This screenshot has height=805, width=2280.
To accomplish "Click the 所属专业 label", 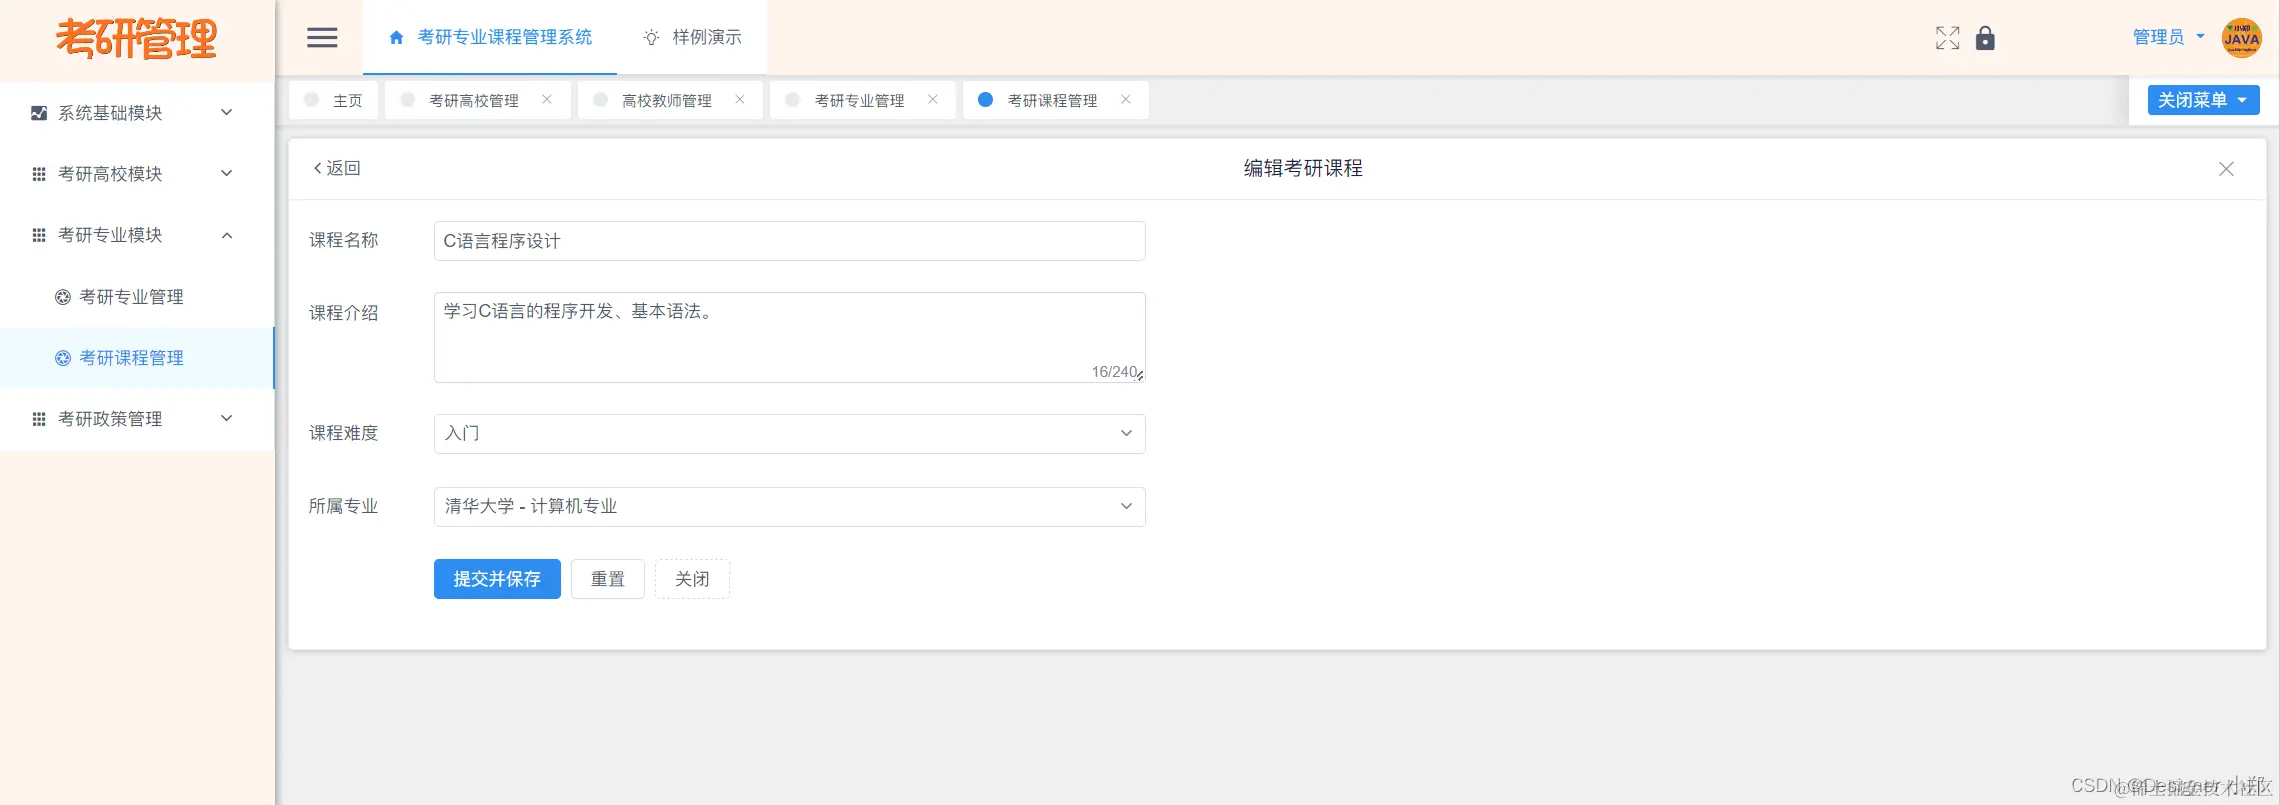I will [343, 506].
